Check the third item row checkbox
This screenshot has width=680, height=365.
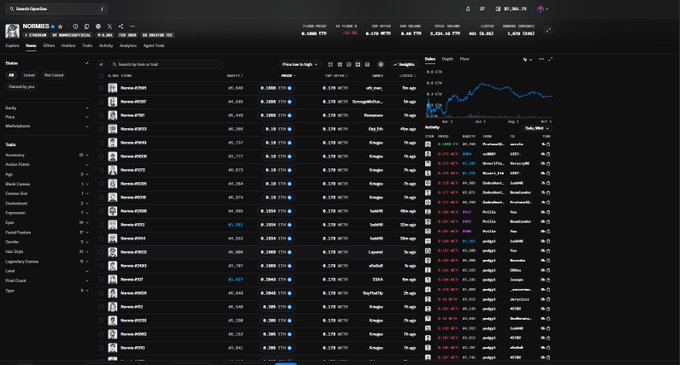point(101,115)
